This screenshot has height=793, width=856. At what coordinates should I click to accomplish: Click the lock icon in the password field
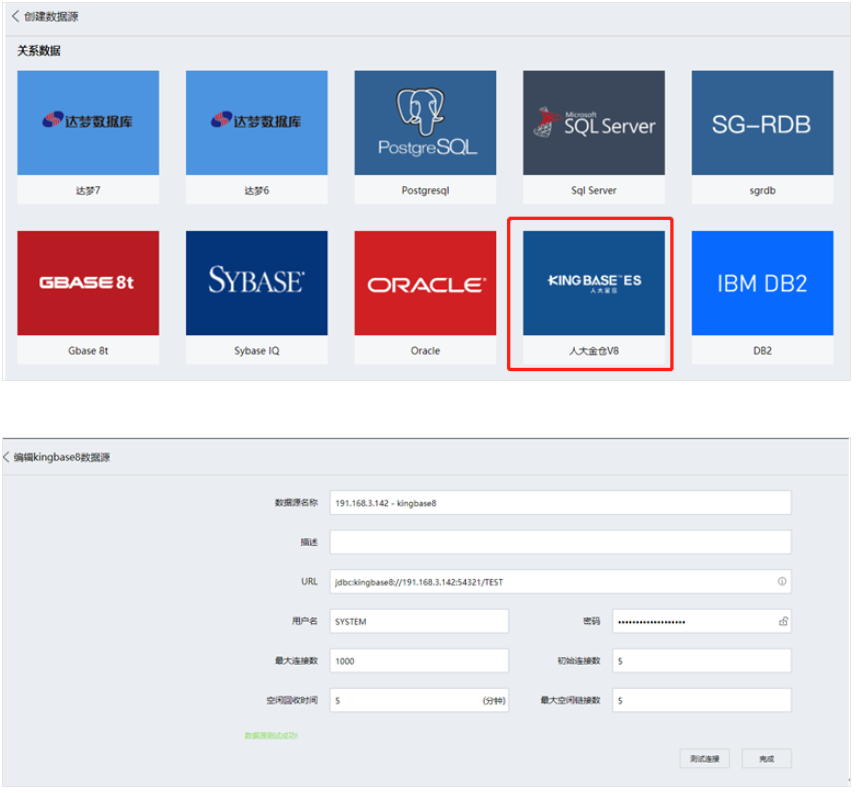point(783,621)
